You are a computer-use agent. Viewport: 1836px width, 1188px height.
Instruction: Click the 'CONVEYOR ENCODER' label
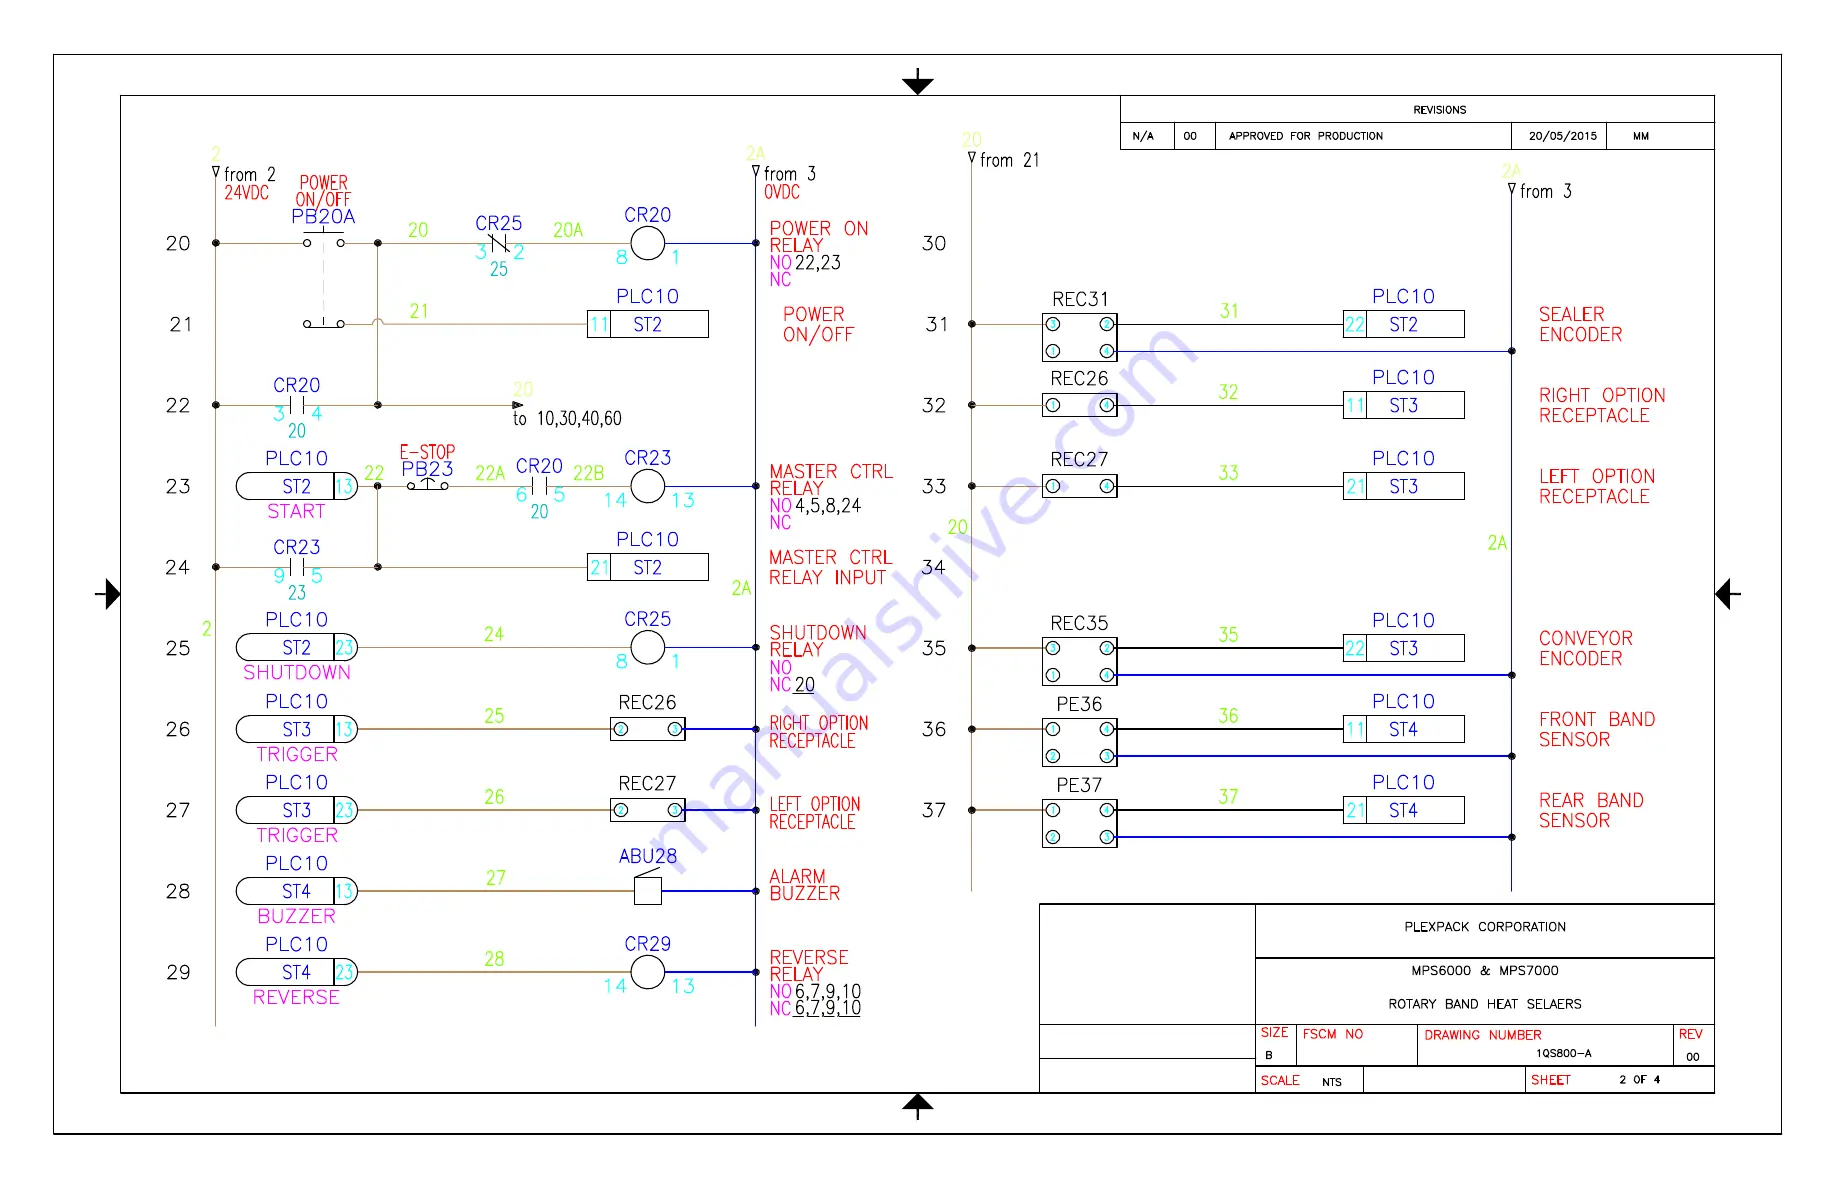coord(1586,648)
